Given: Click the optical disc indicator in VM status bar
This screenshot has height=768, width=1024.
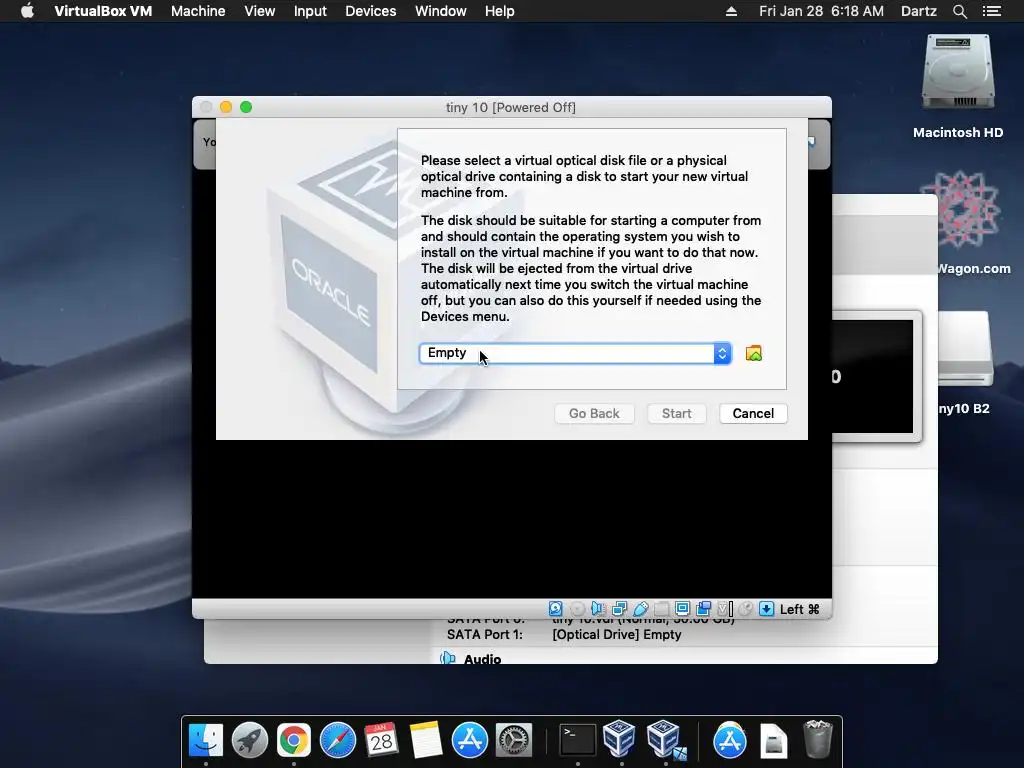Looking at the screenshot, I should click(577, 609).
